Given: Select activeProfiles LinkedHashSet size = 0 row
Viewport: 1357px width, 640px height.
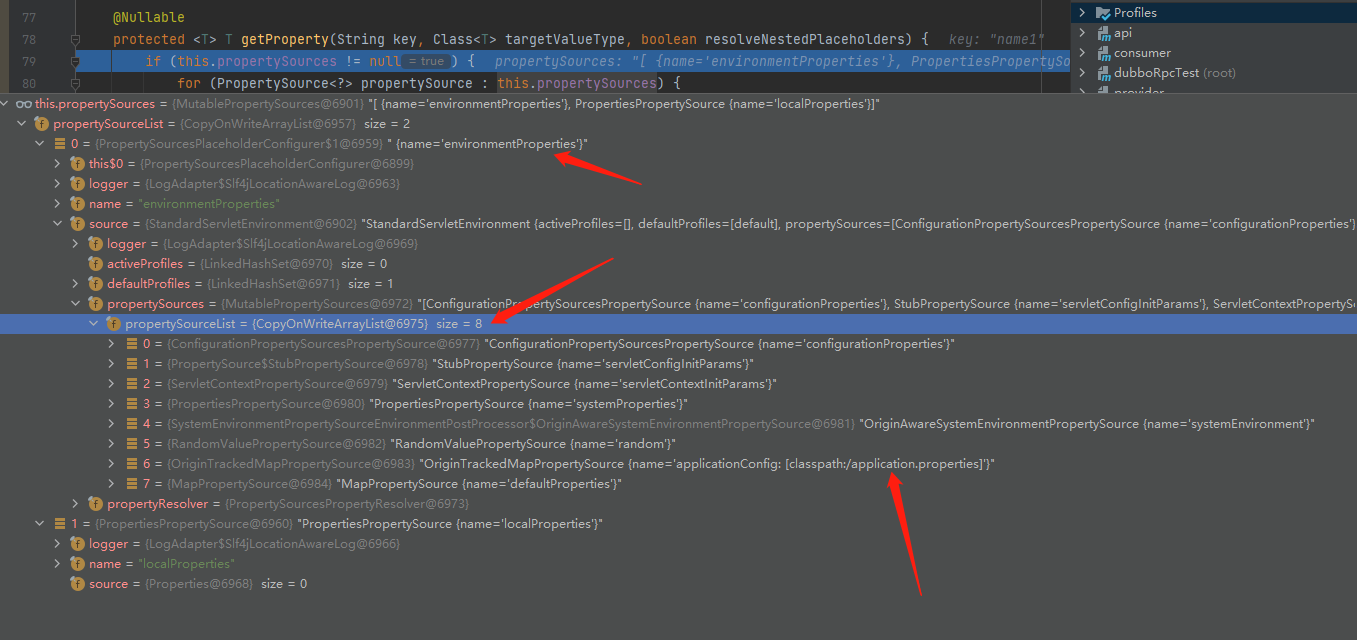Looking at the screenshot, I should coord(678,264).
